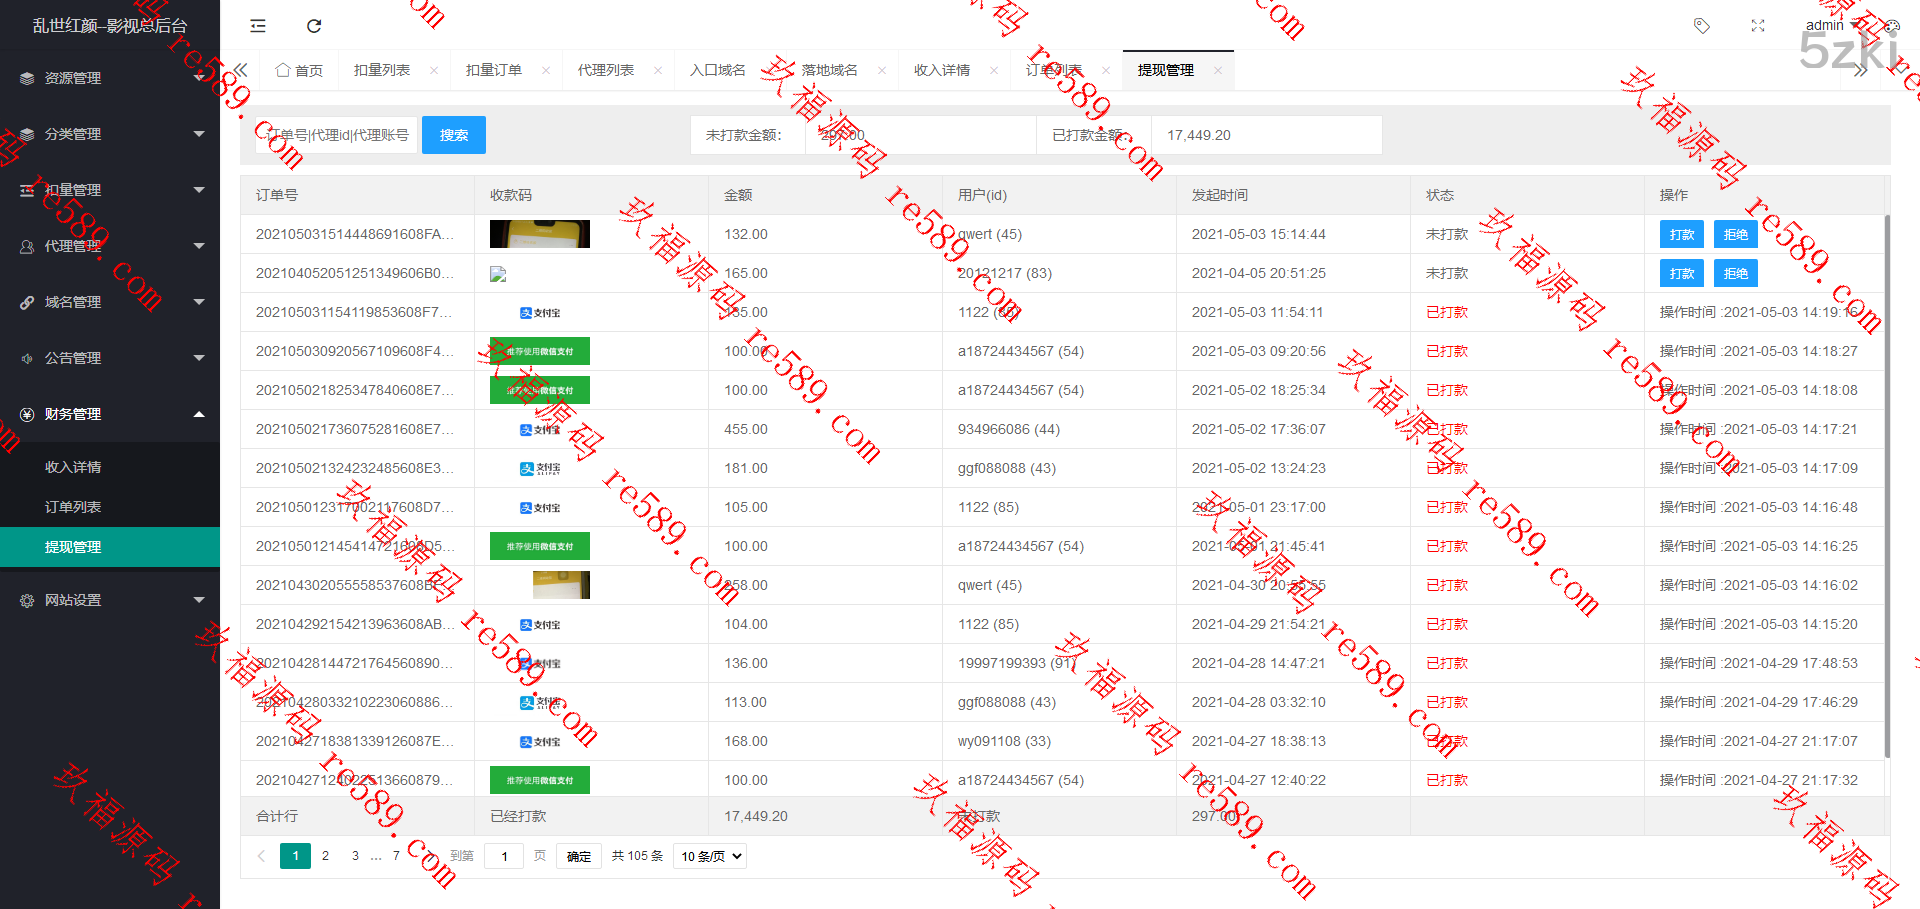Click 拒绝 for the qwert (45) 132.00 order
This screenshot has width=1920, height=909.
(x=1736, y=234)
